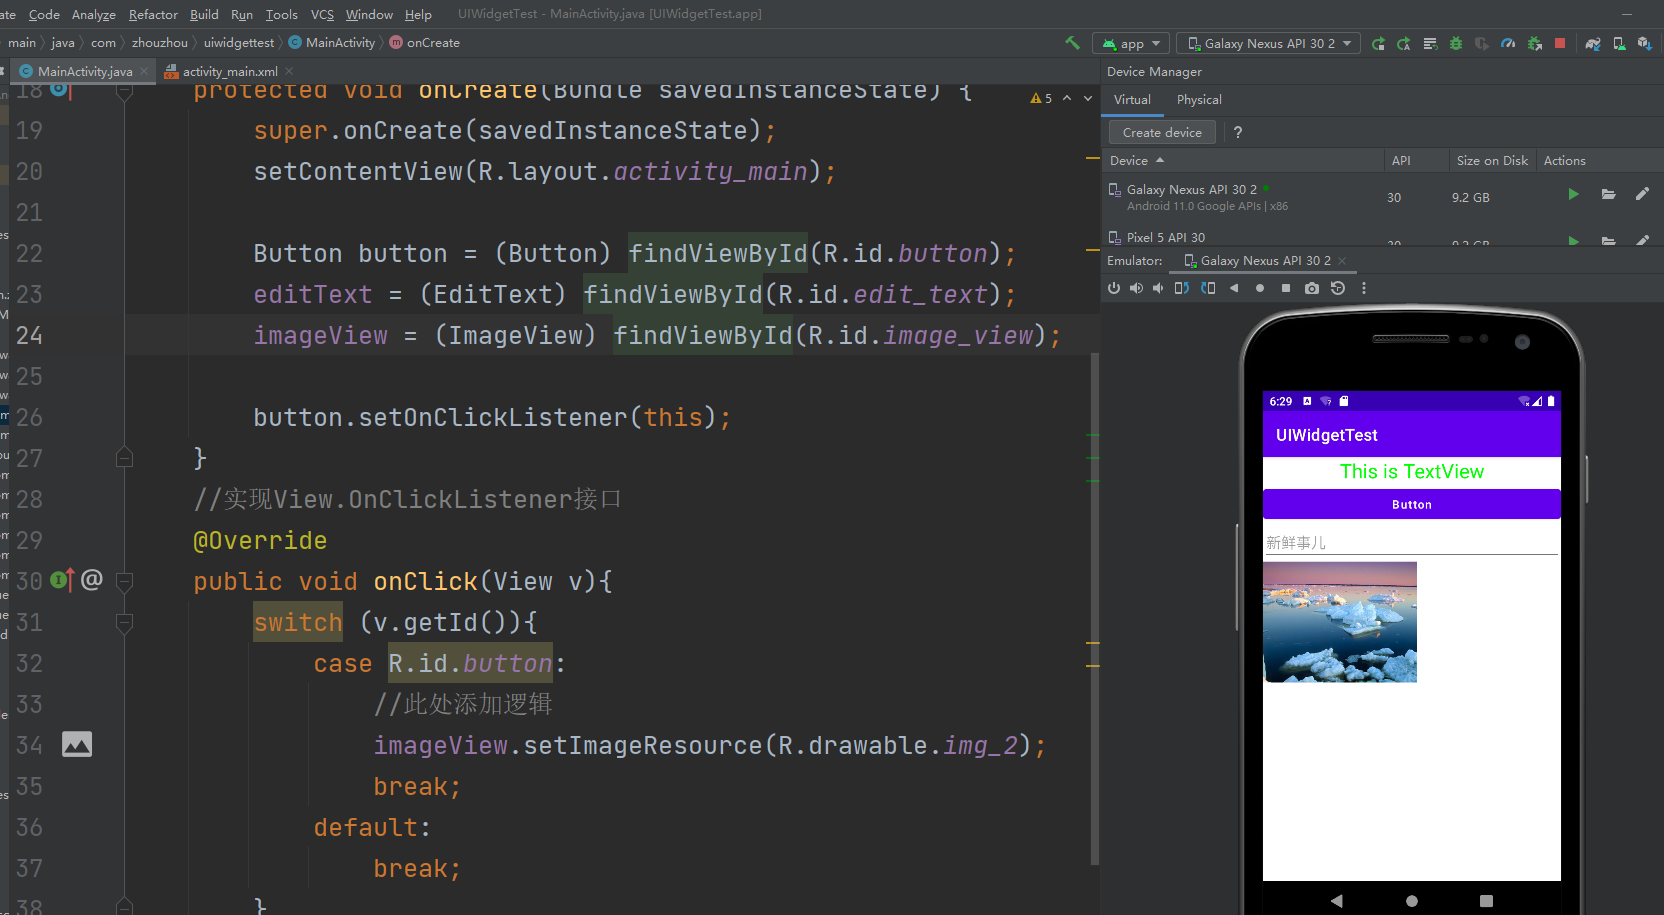
Task: Go to previous highlighted error arrow
Action: click(x=1067, y=98)
